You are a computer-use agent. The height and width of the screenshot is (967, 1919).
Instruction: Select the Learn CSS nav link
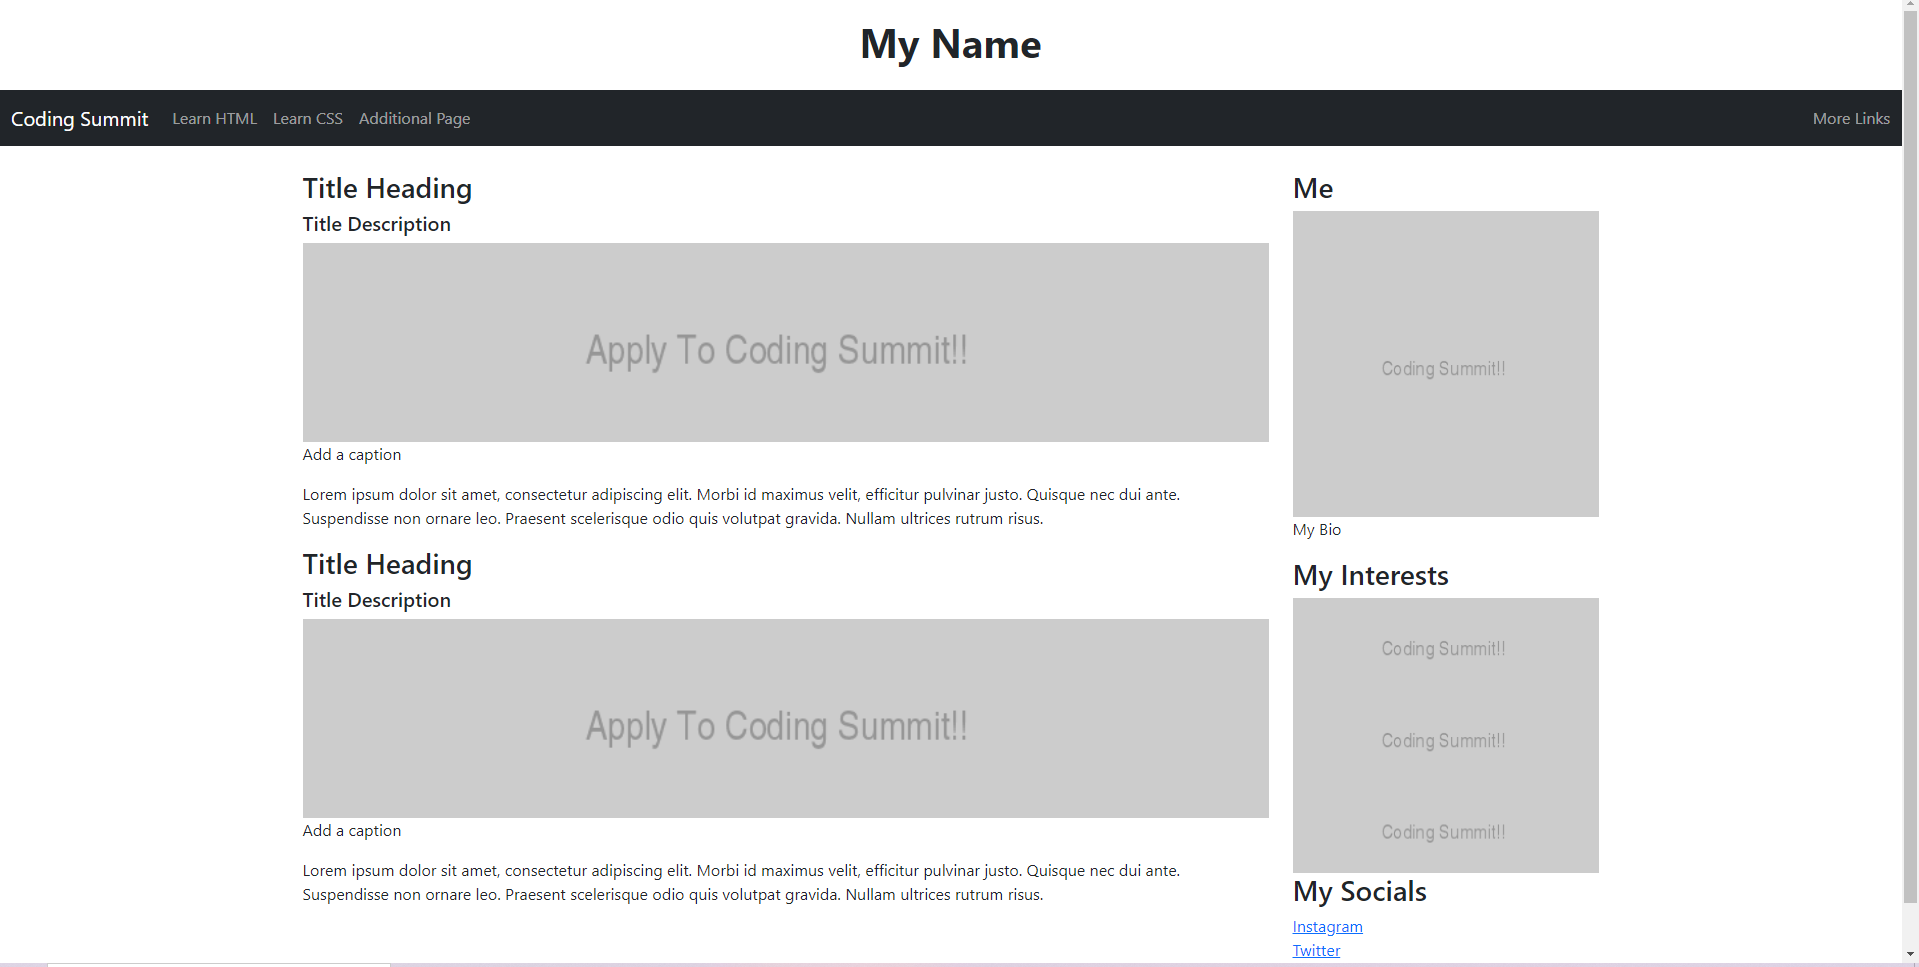pyautogui.click(x=308, y=118)
